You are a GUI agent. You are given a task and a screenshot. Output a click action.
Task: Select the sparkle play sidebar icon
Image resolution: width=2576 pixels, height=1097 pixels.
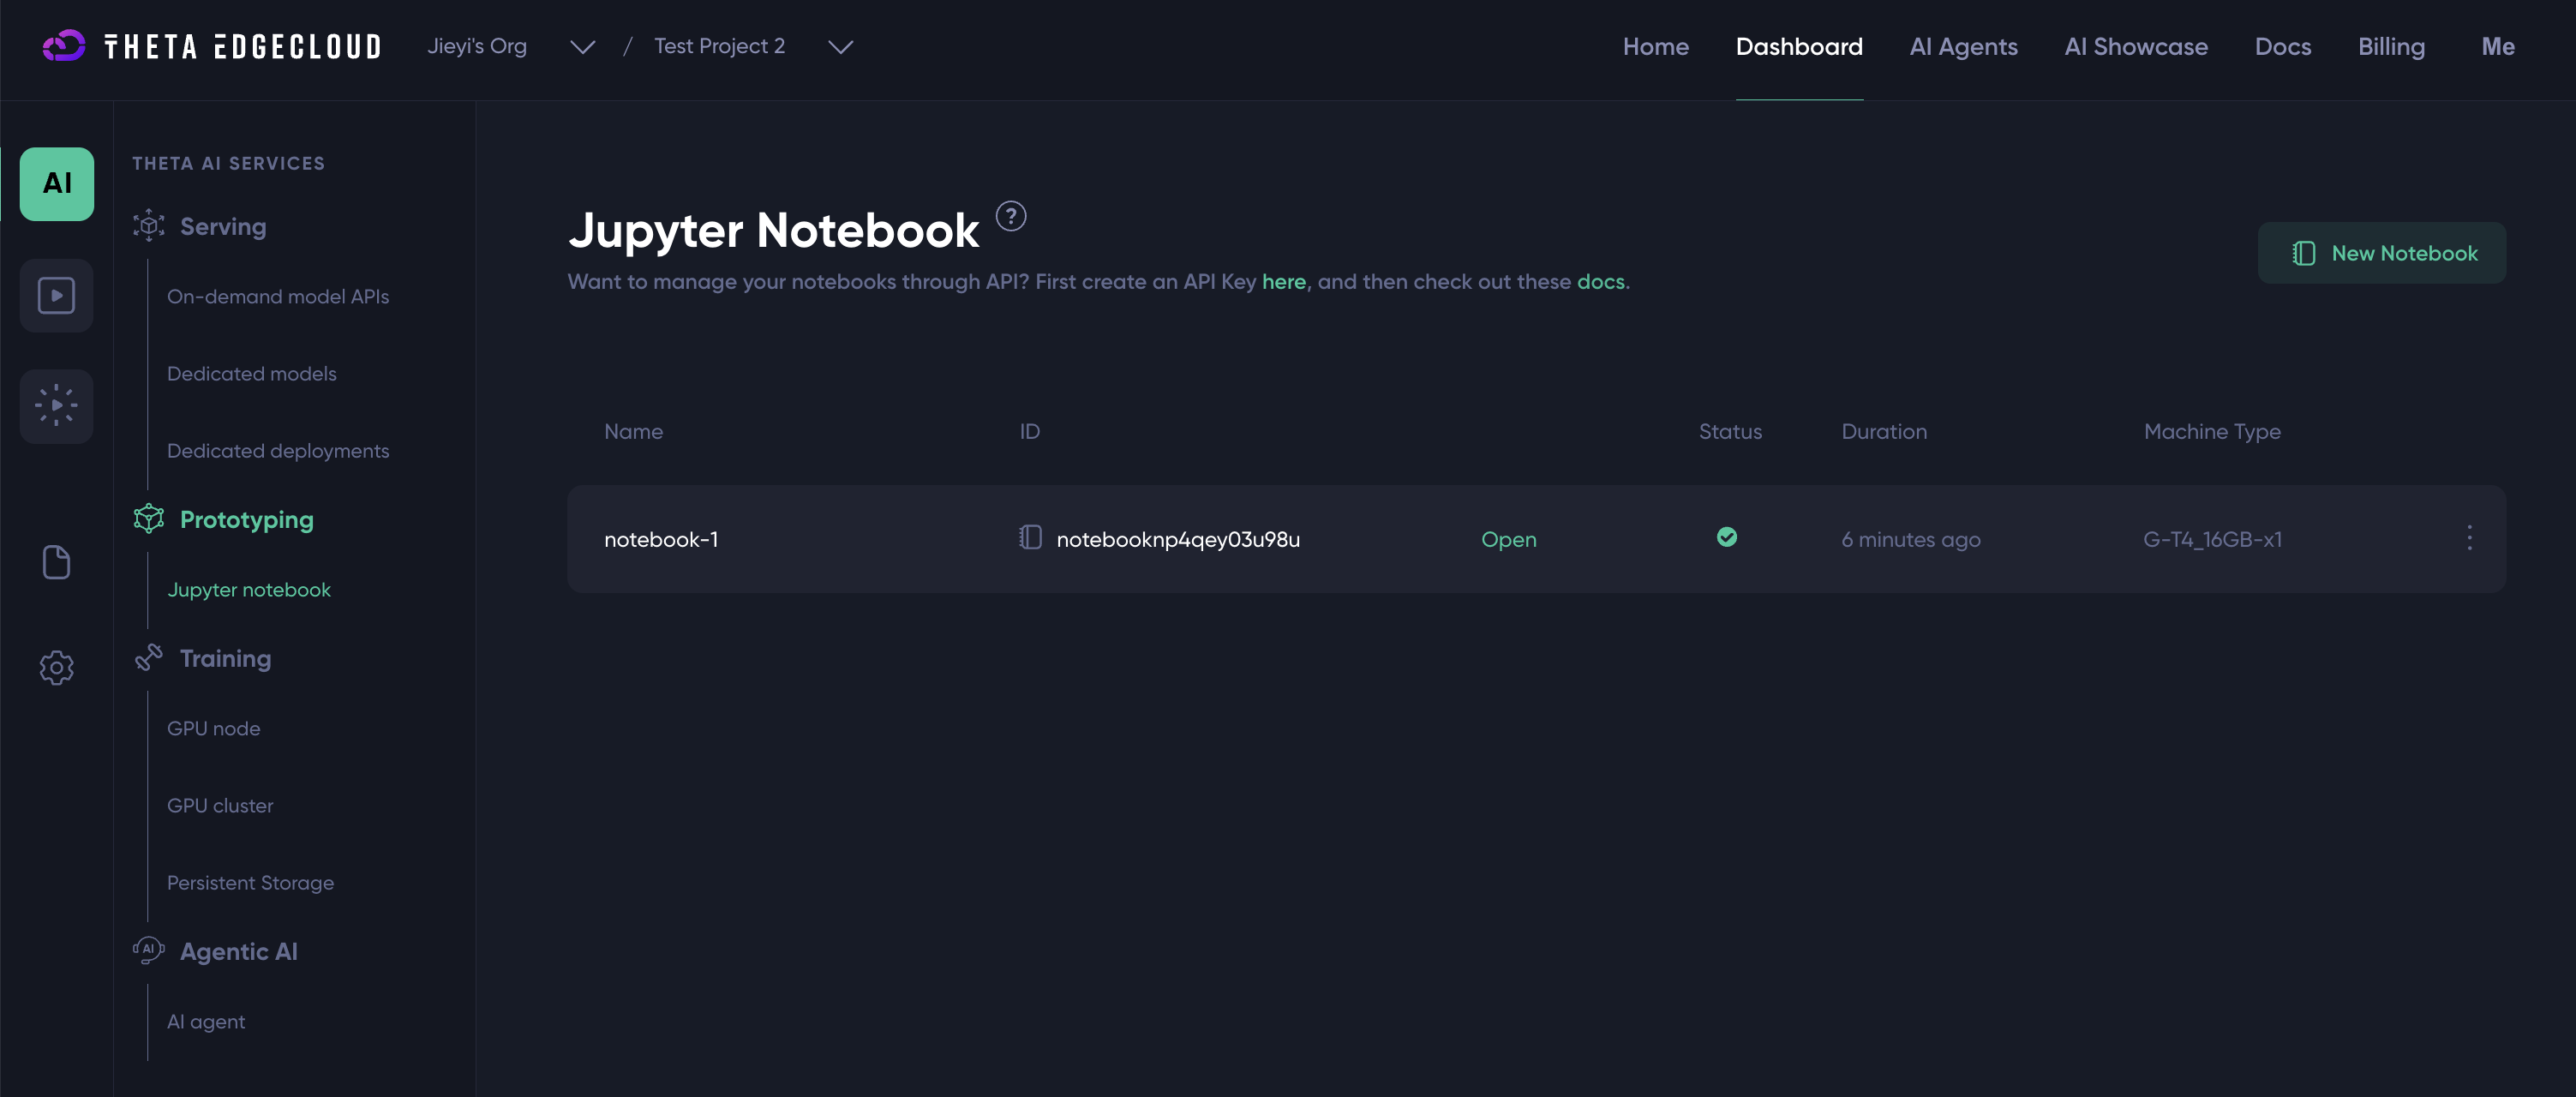(x=57, y=406)
